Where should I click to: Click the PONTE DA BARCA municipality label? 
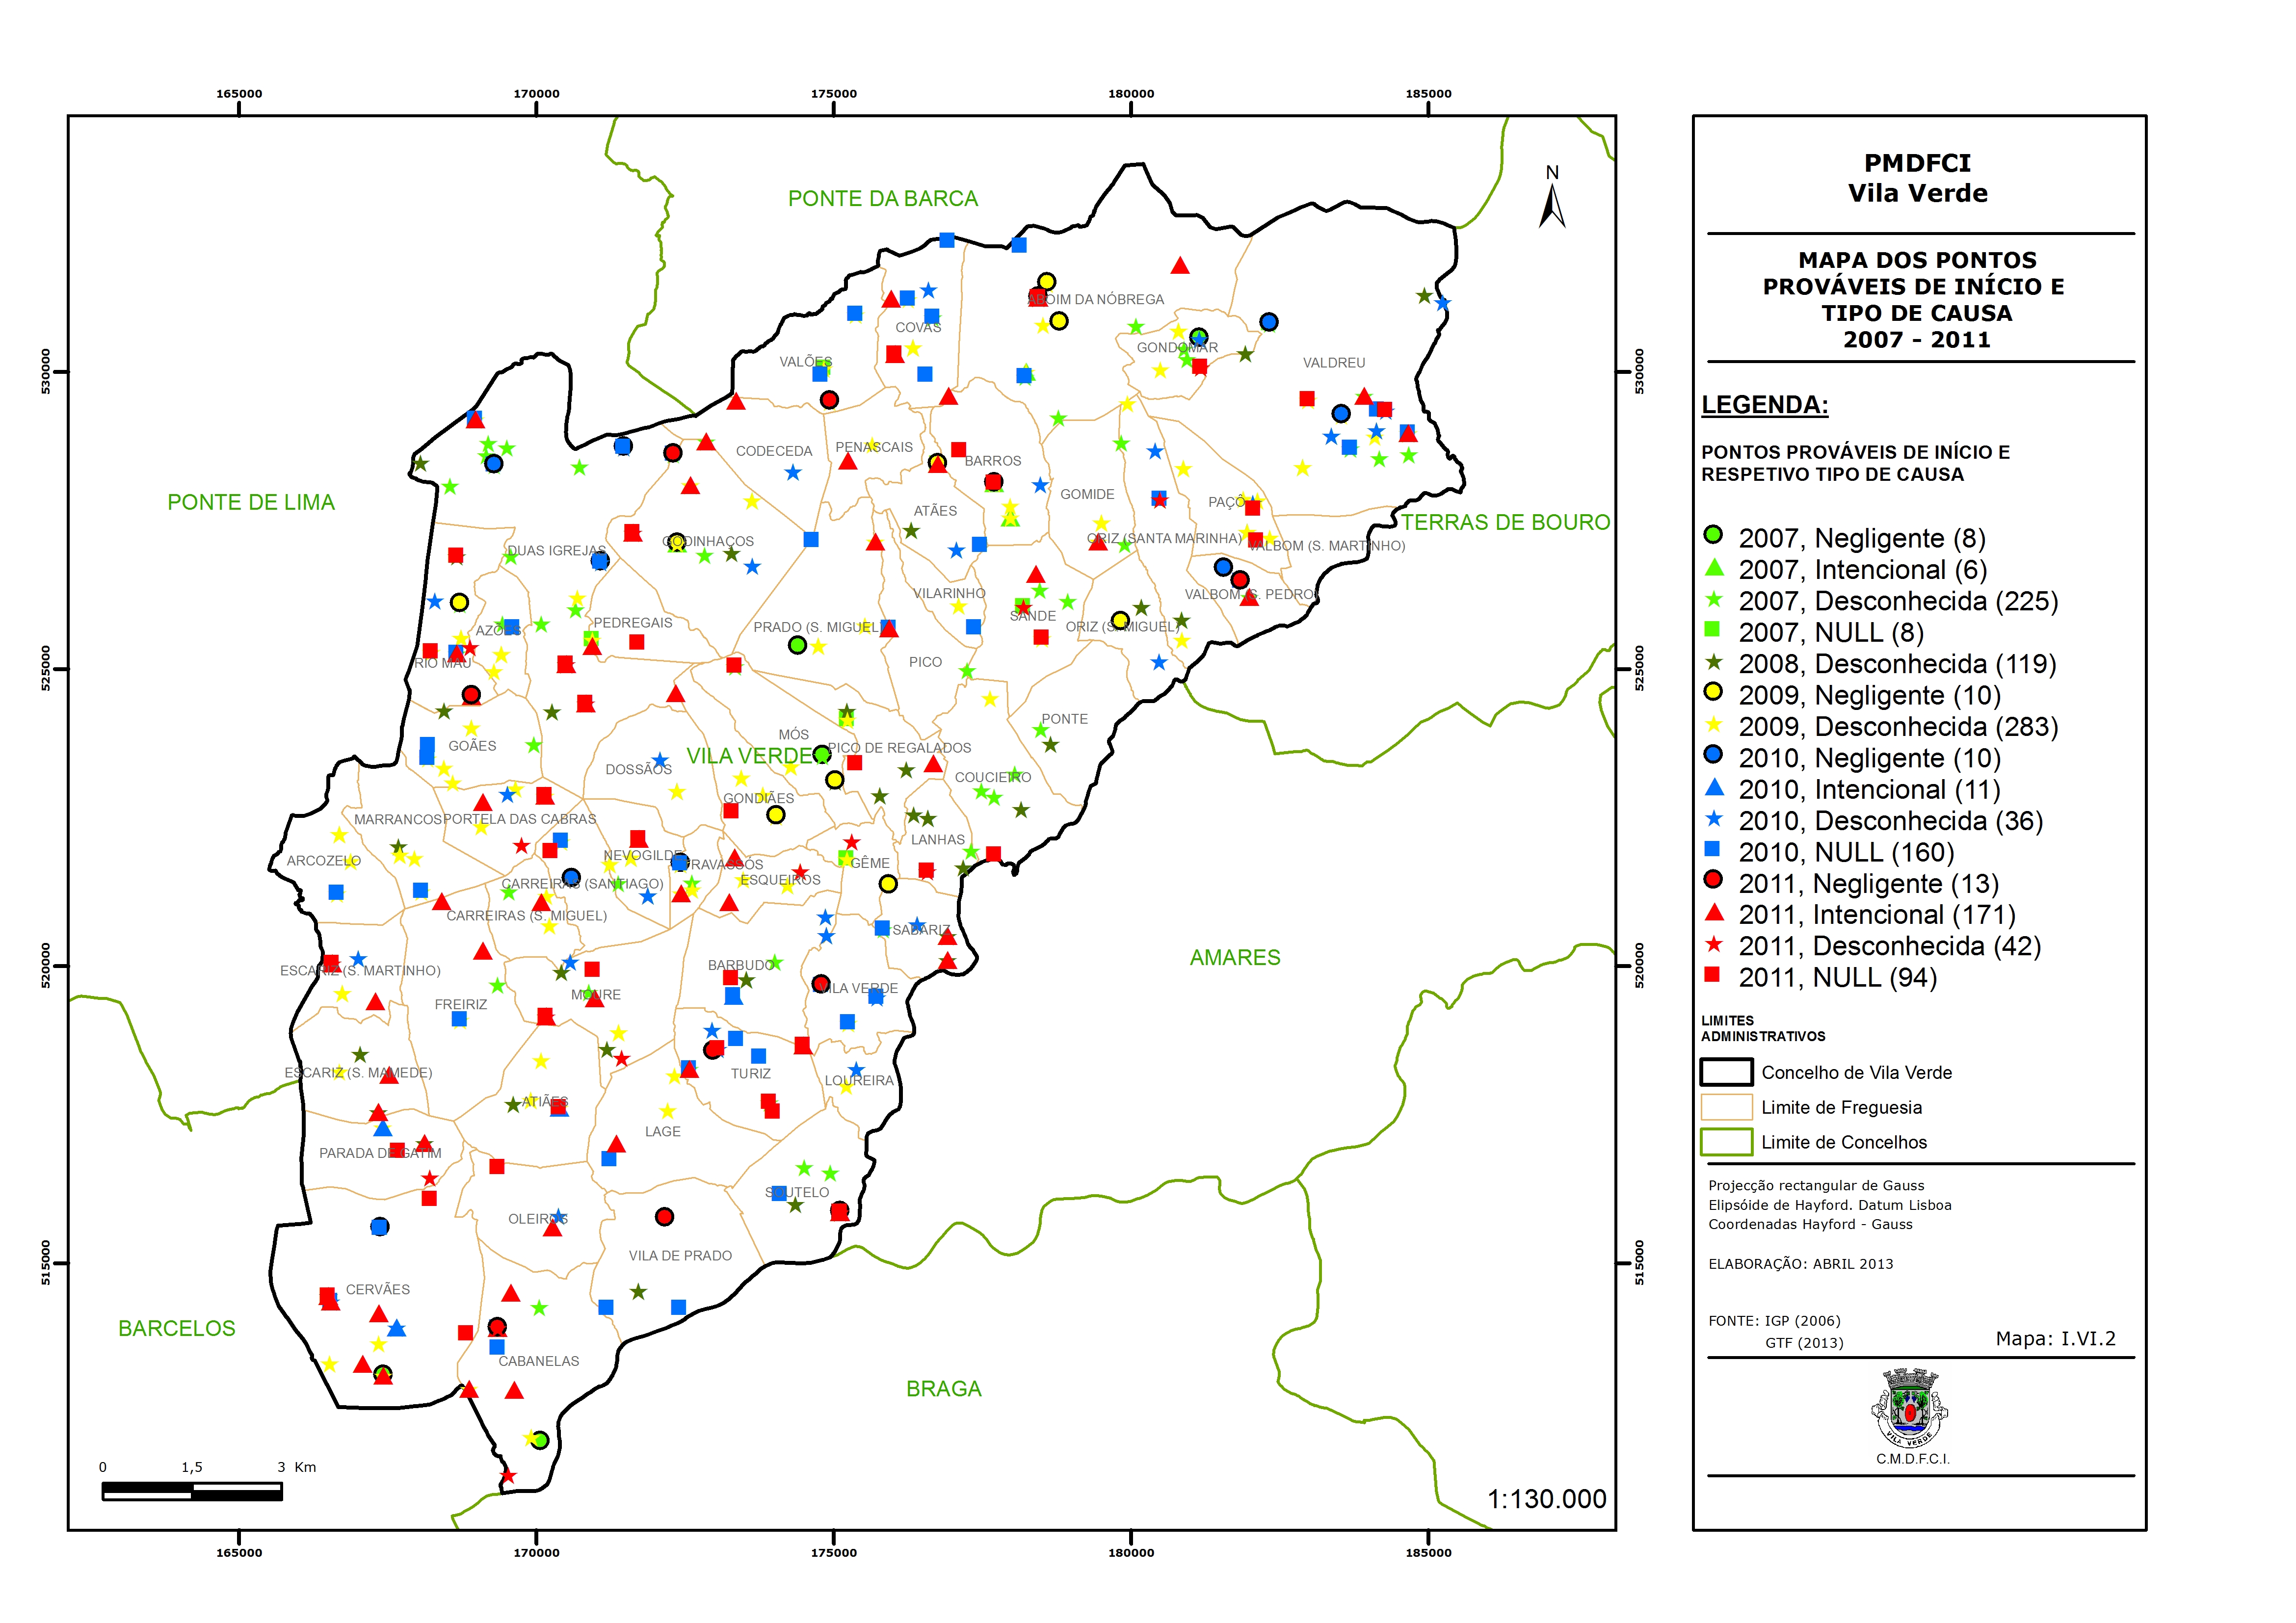[x=883, y=199]
